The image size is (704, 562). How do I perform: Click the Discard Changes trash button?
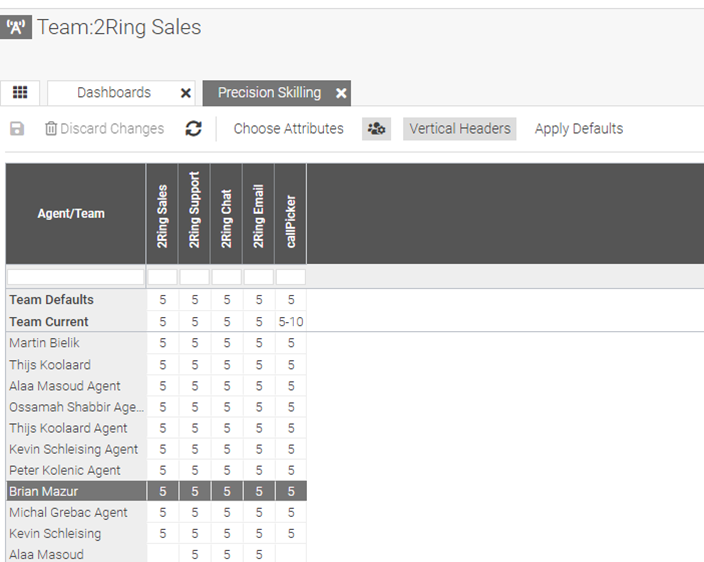[104, 129]
